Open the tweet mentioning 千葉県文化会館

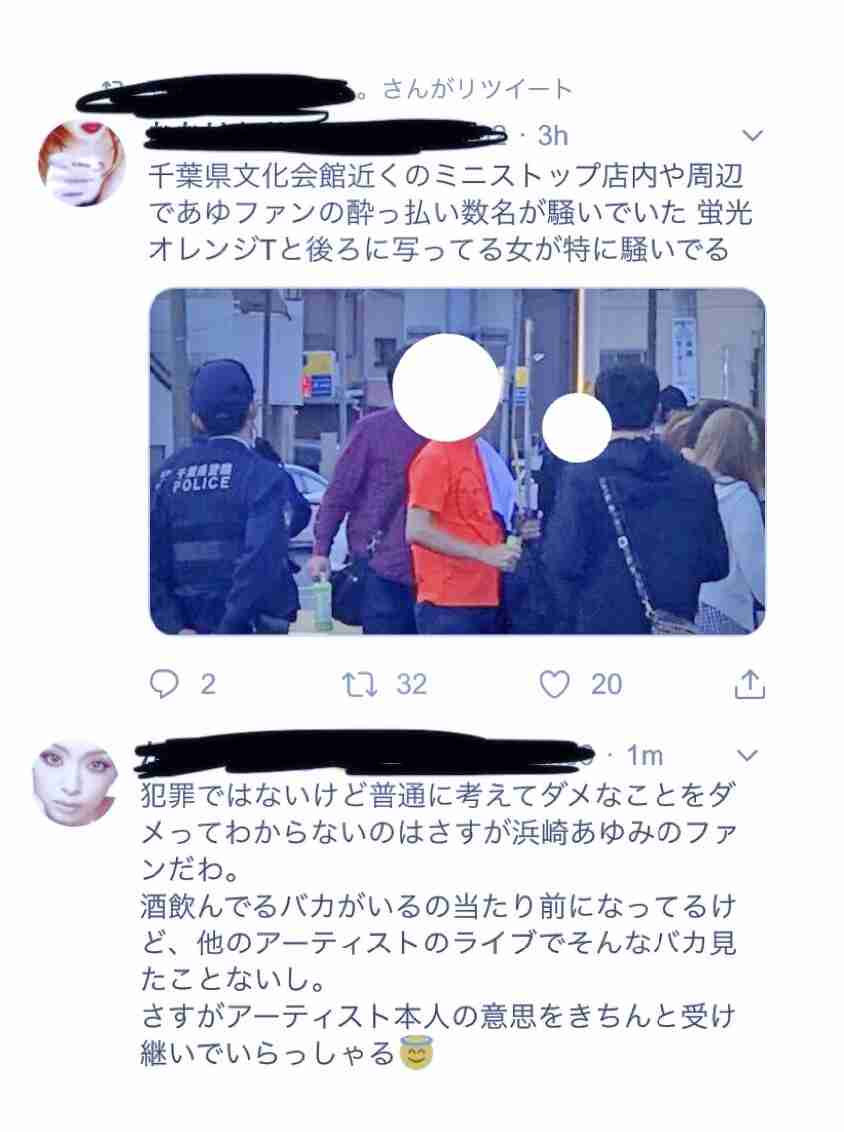click(451, 212)
